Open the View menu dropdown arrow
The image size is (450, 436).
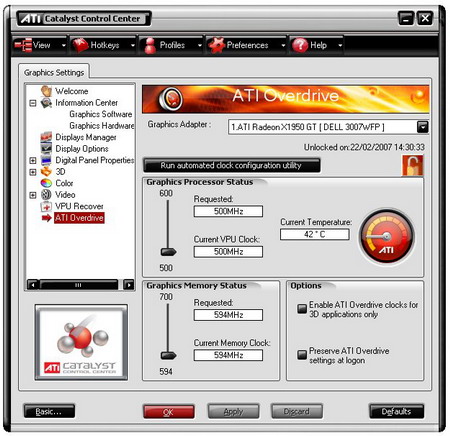click(x=63, y=45)
